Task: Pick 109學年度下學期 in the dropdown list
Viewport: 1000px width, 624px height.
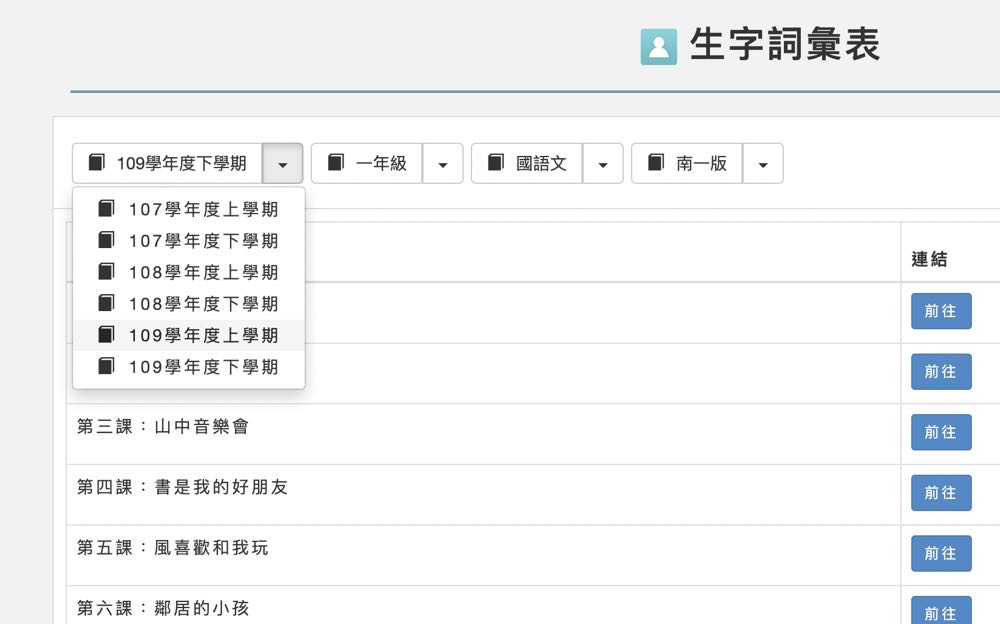Action: 189,367
